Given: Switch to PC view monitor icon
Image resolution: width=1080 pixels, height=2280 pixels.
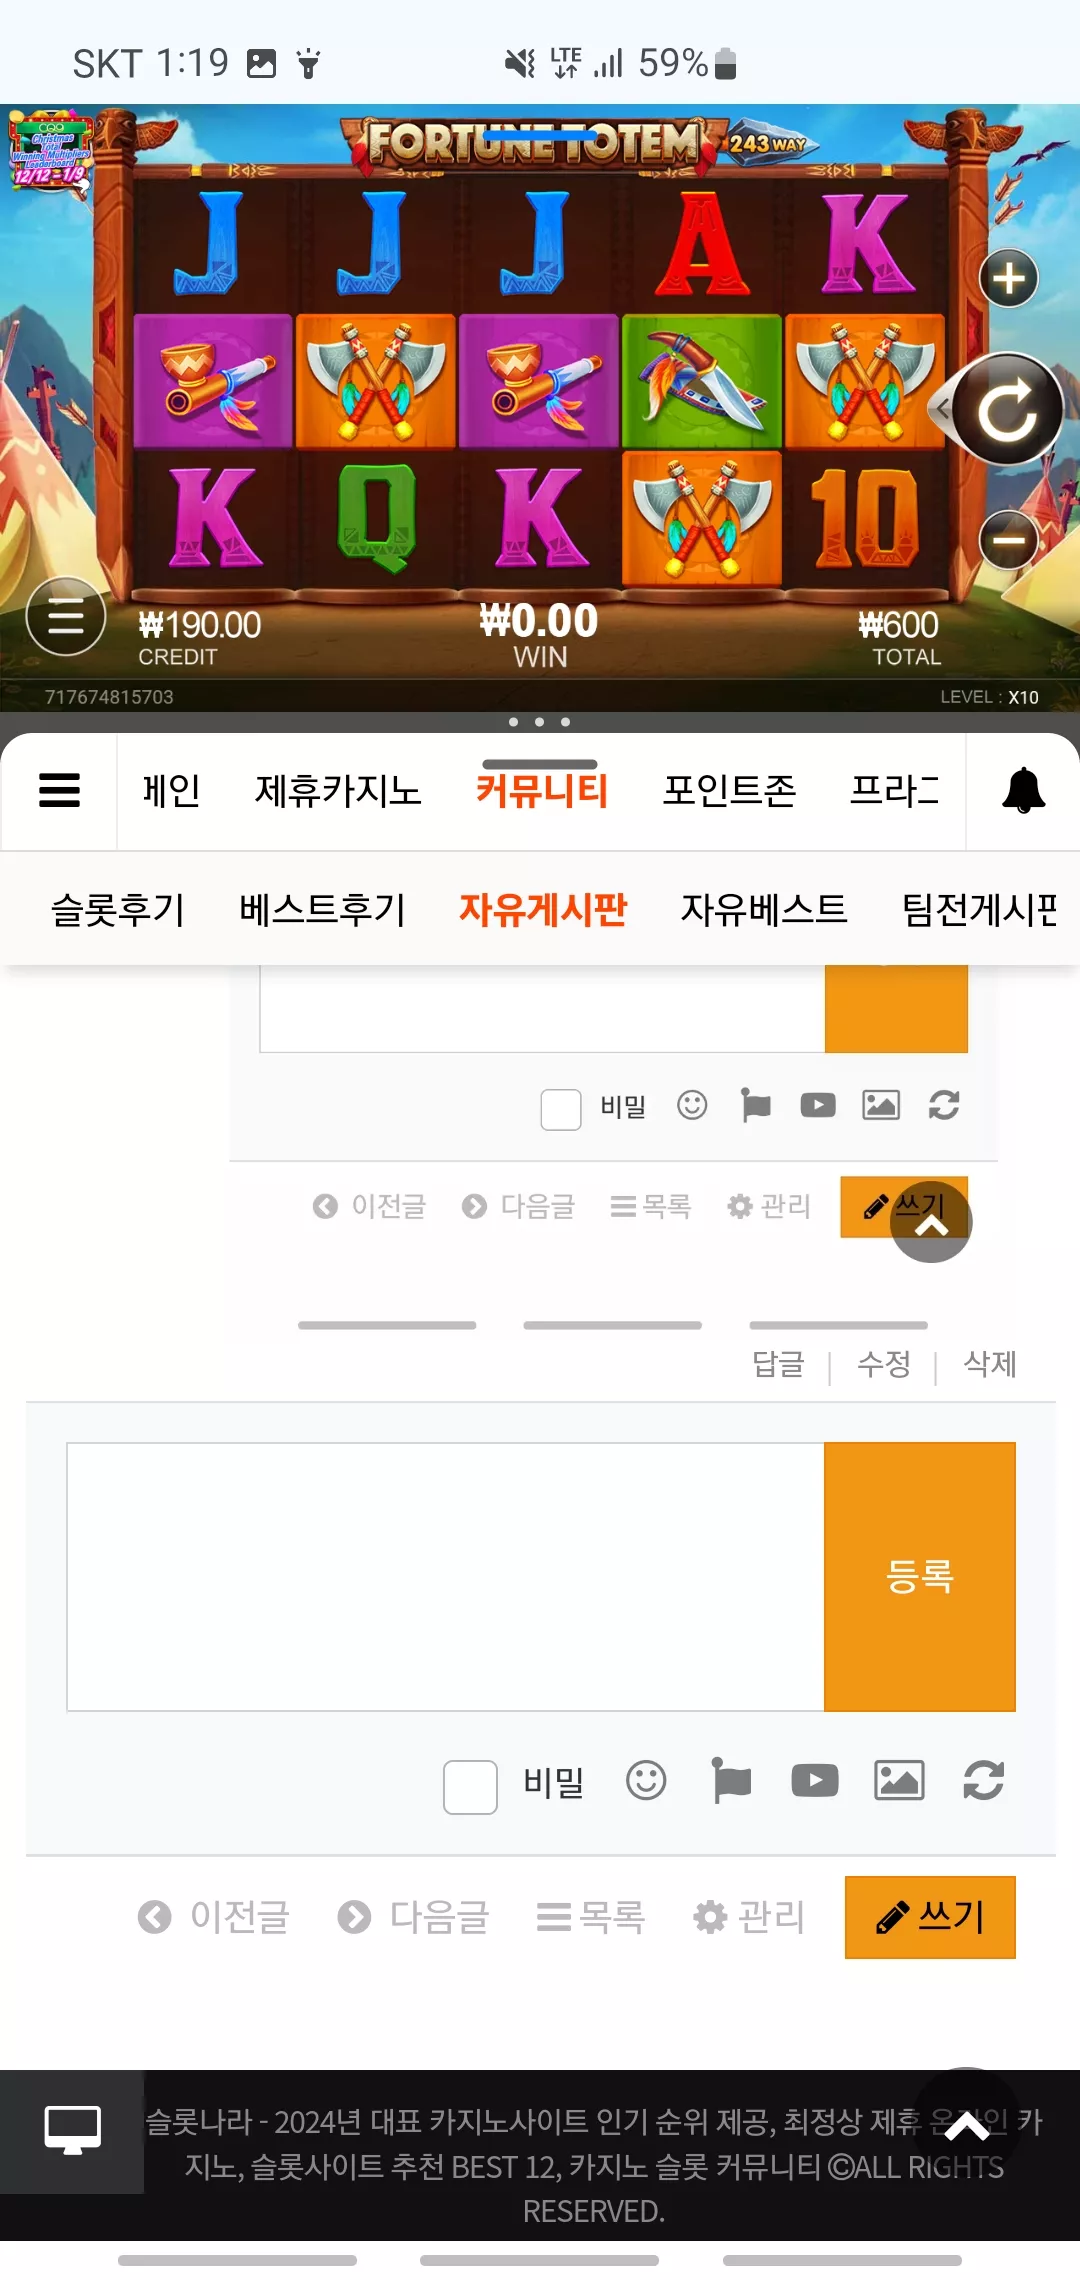Looking at the screenshot, I should [x=72, y=2131].
